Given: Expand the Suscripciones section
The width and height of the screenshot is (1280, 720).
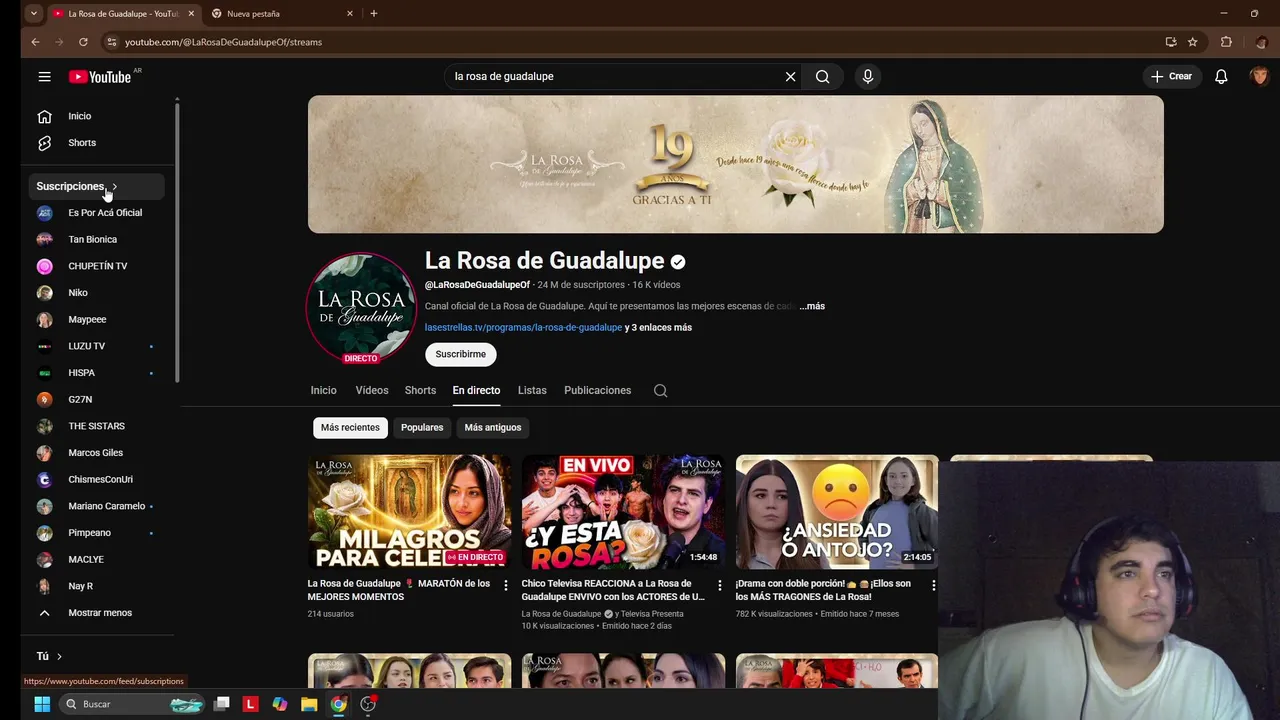Looking at the screenshot, I should tap(96, 186).
